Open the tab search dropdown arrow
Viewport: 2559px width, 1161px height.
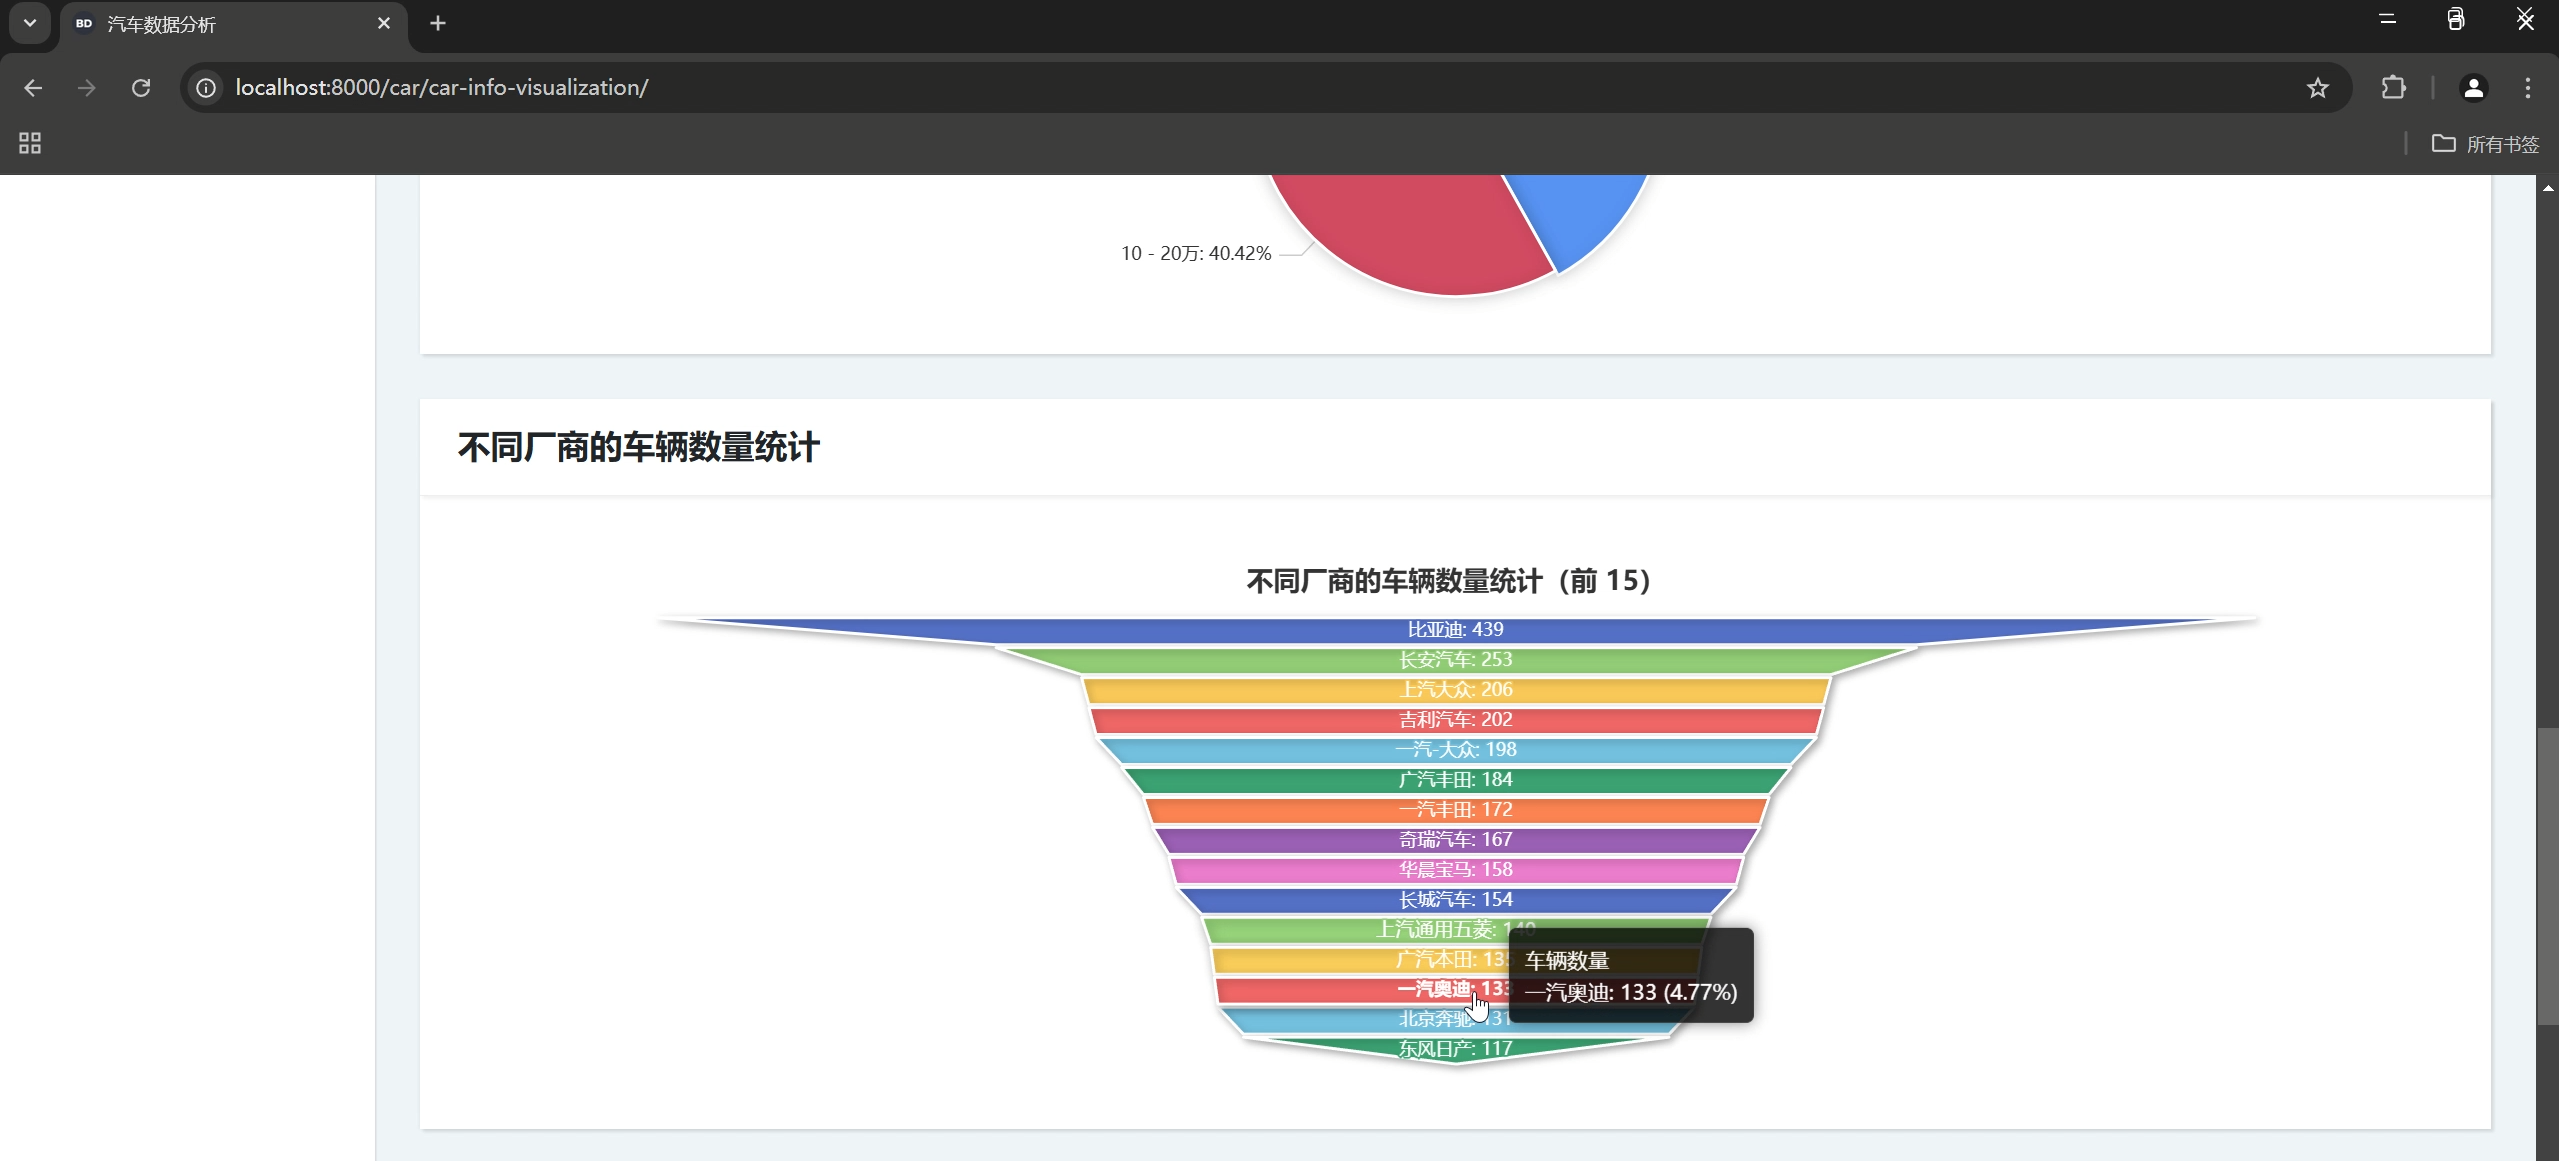click(30, 23)
